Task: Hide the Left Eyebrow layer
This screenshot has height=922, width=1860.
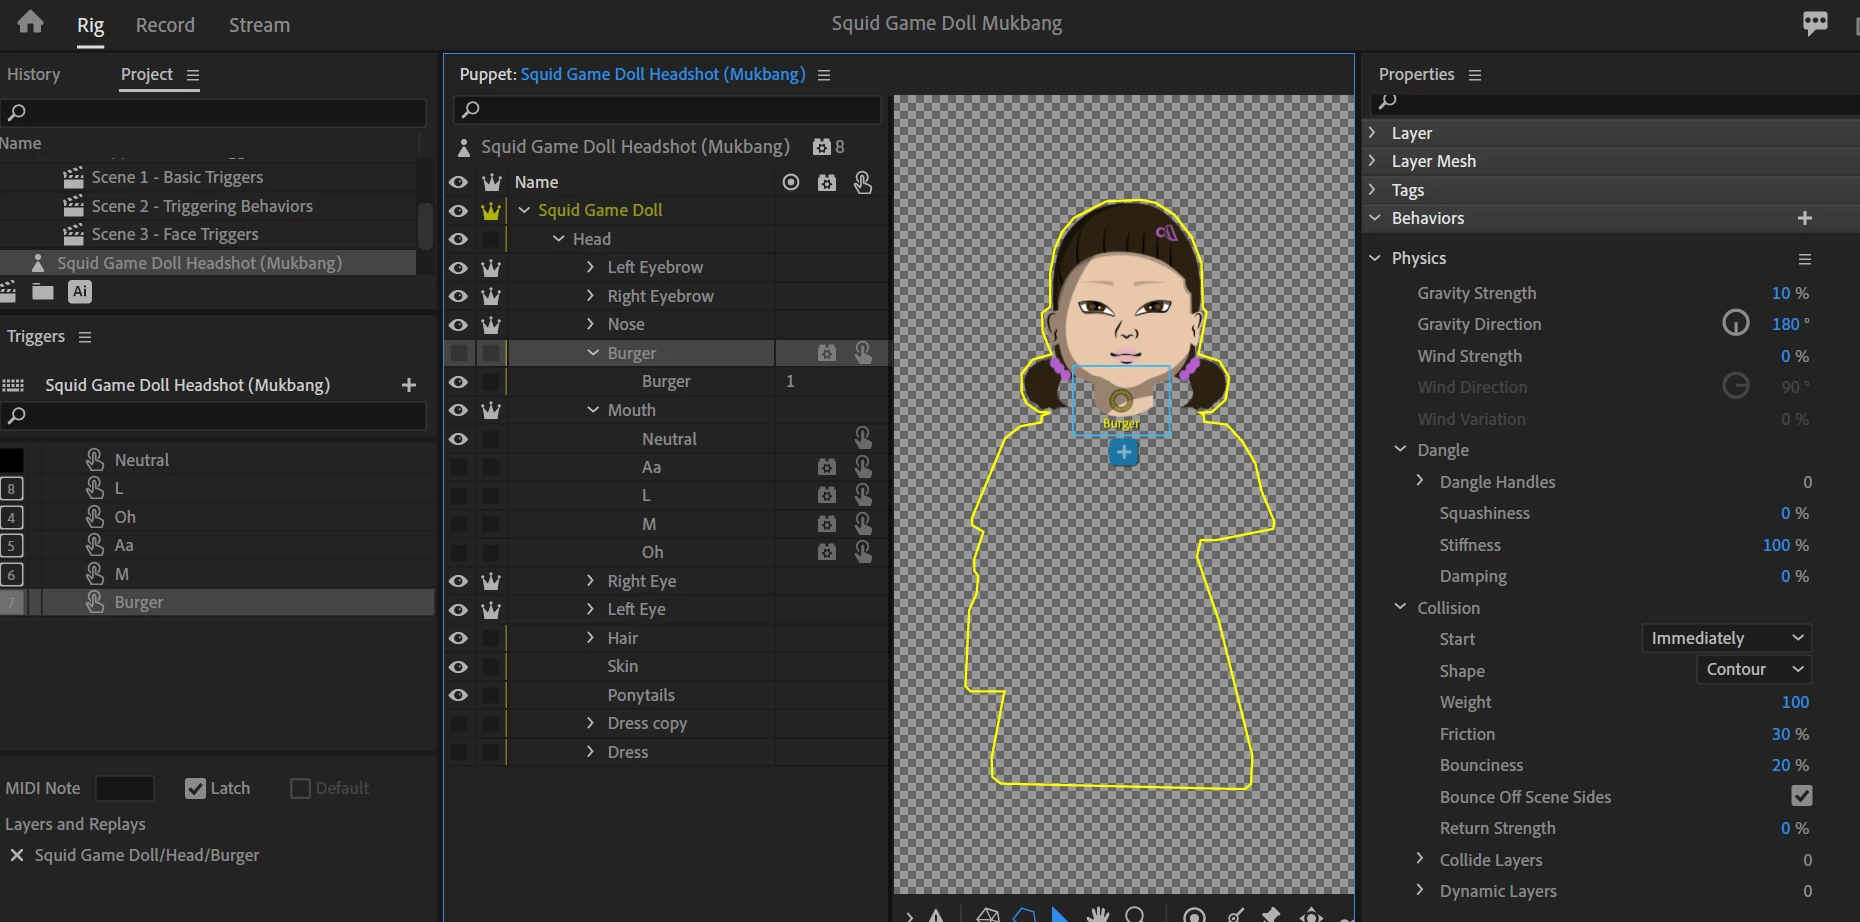Action: pos(458,268)
